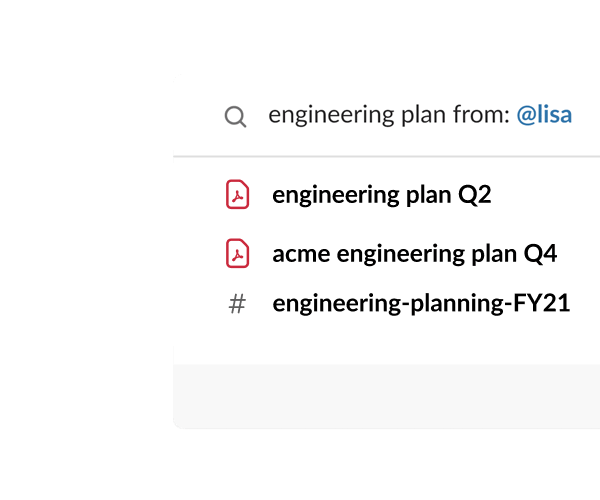Click "FY21" in the channel result name

pos(543,304)
